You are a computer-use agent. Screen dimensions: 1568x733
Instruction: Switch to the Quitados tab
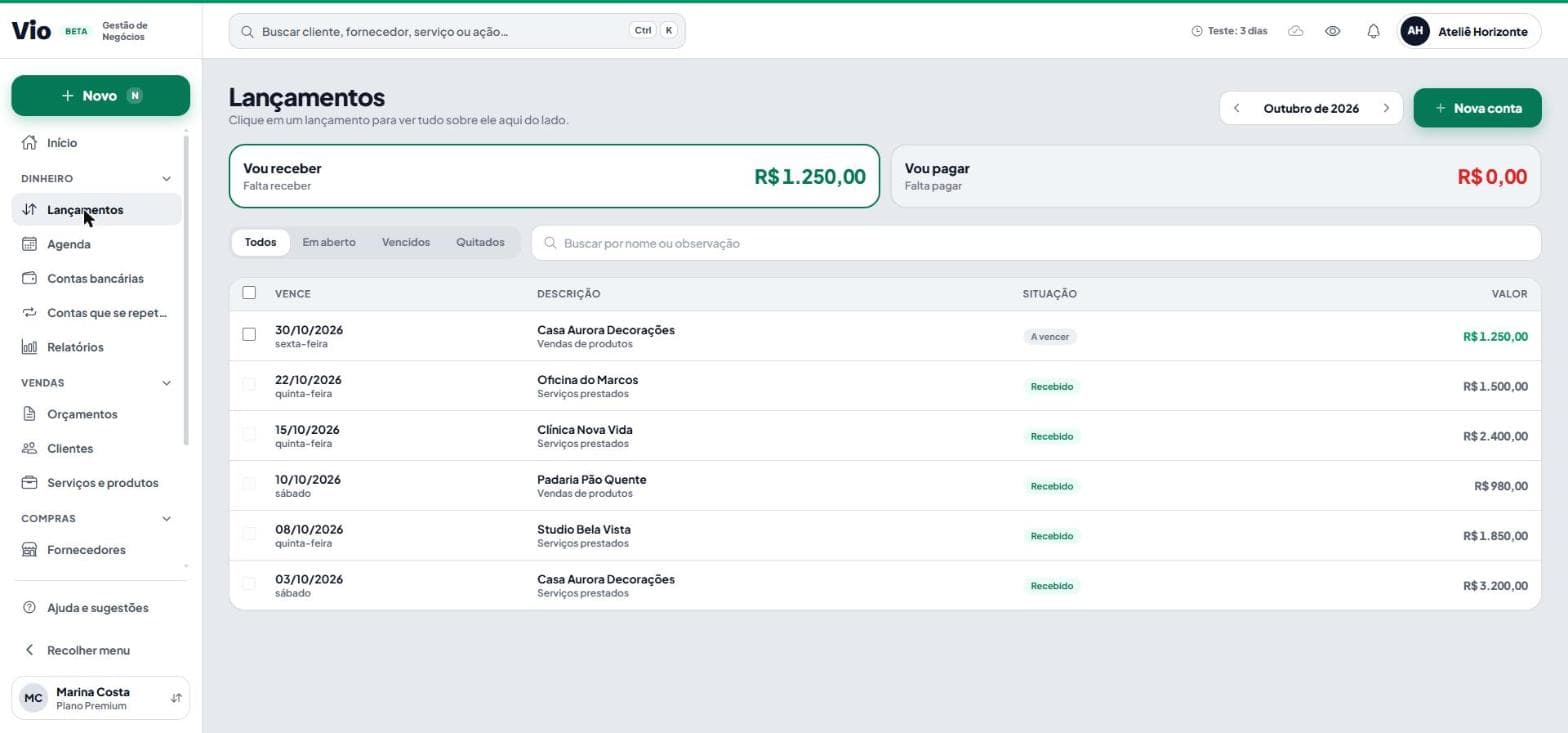[x=480, y=242]
